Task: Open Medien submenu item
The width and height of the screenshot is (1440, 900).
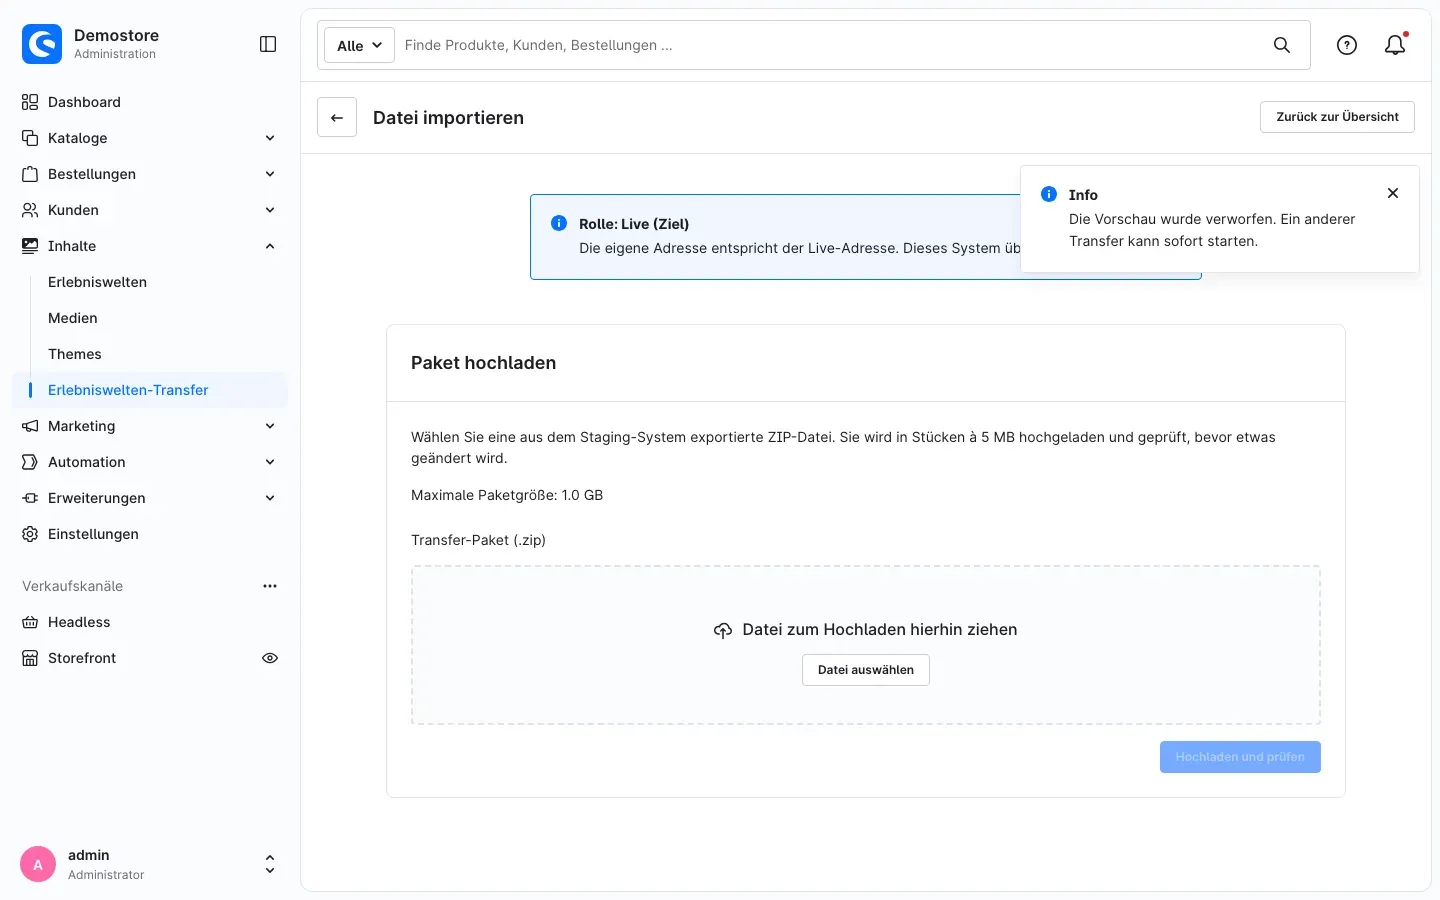Action: tap(73, 318)
